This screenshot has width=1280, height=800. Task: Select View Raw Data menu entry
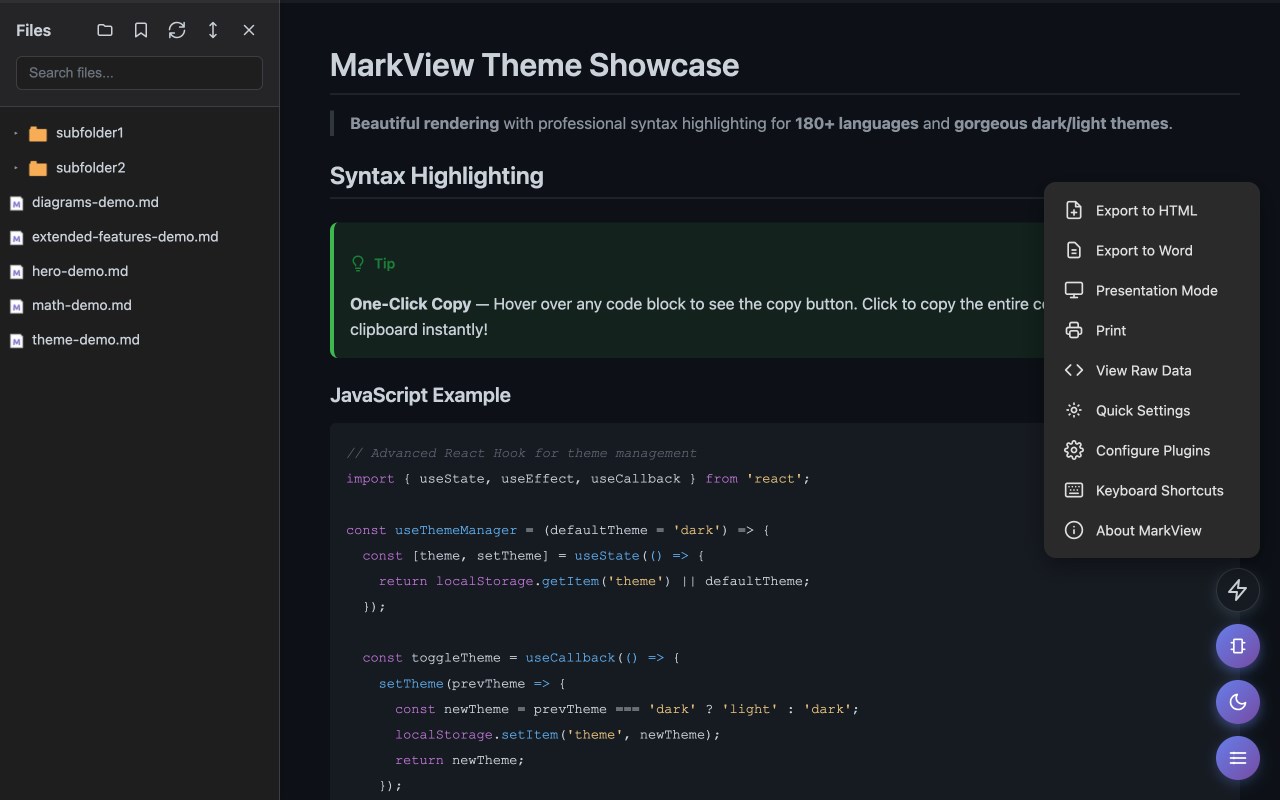coord(1151,370)
